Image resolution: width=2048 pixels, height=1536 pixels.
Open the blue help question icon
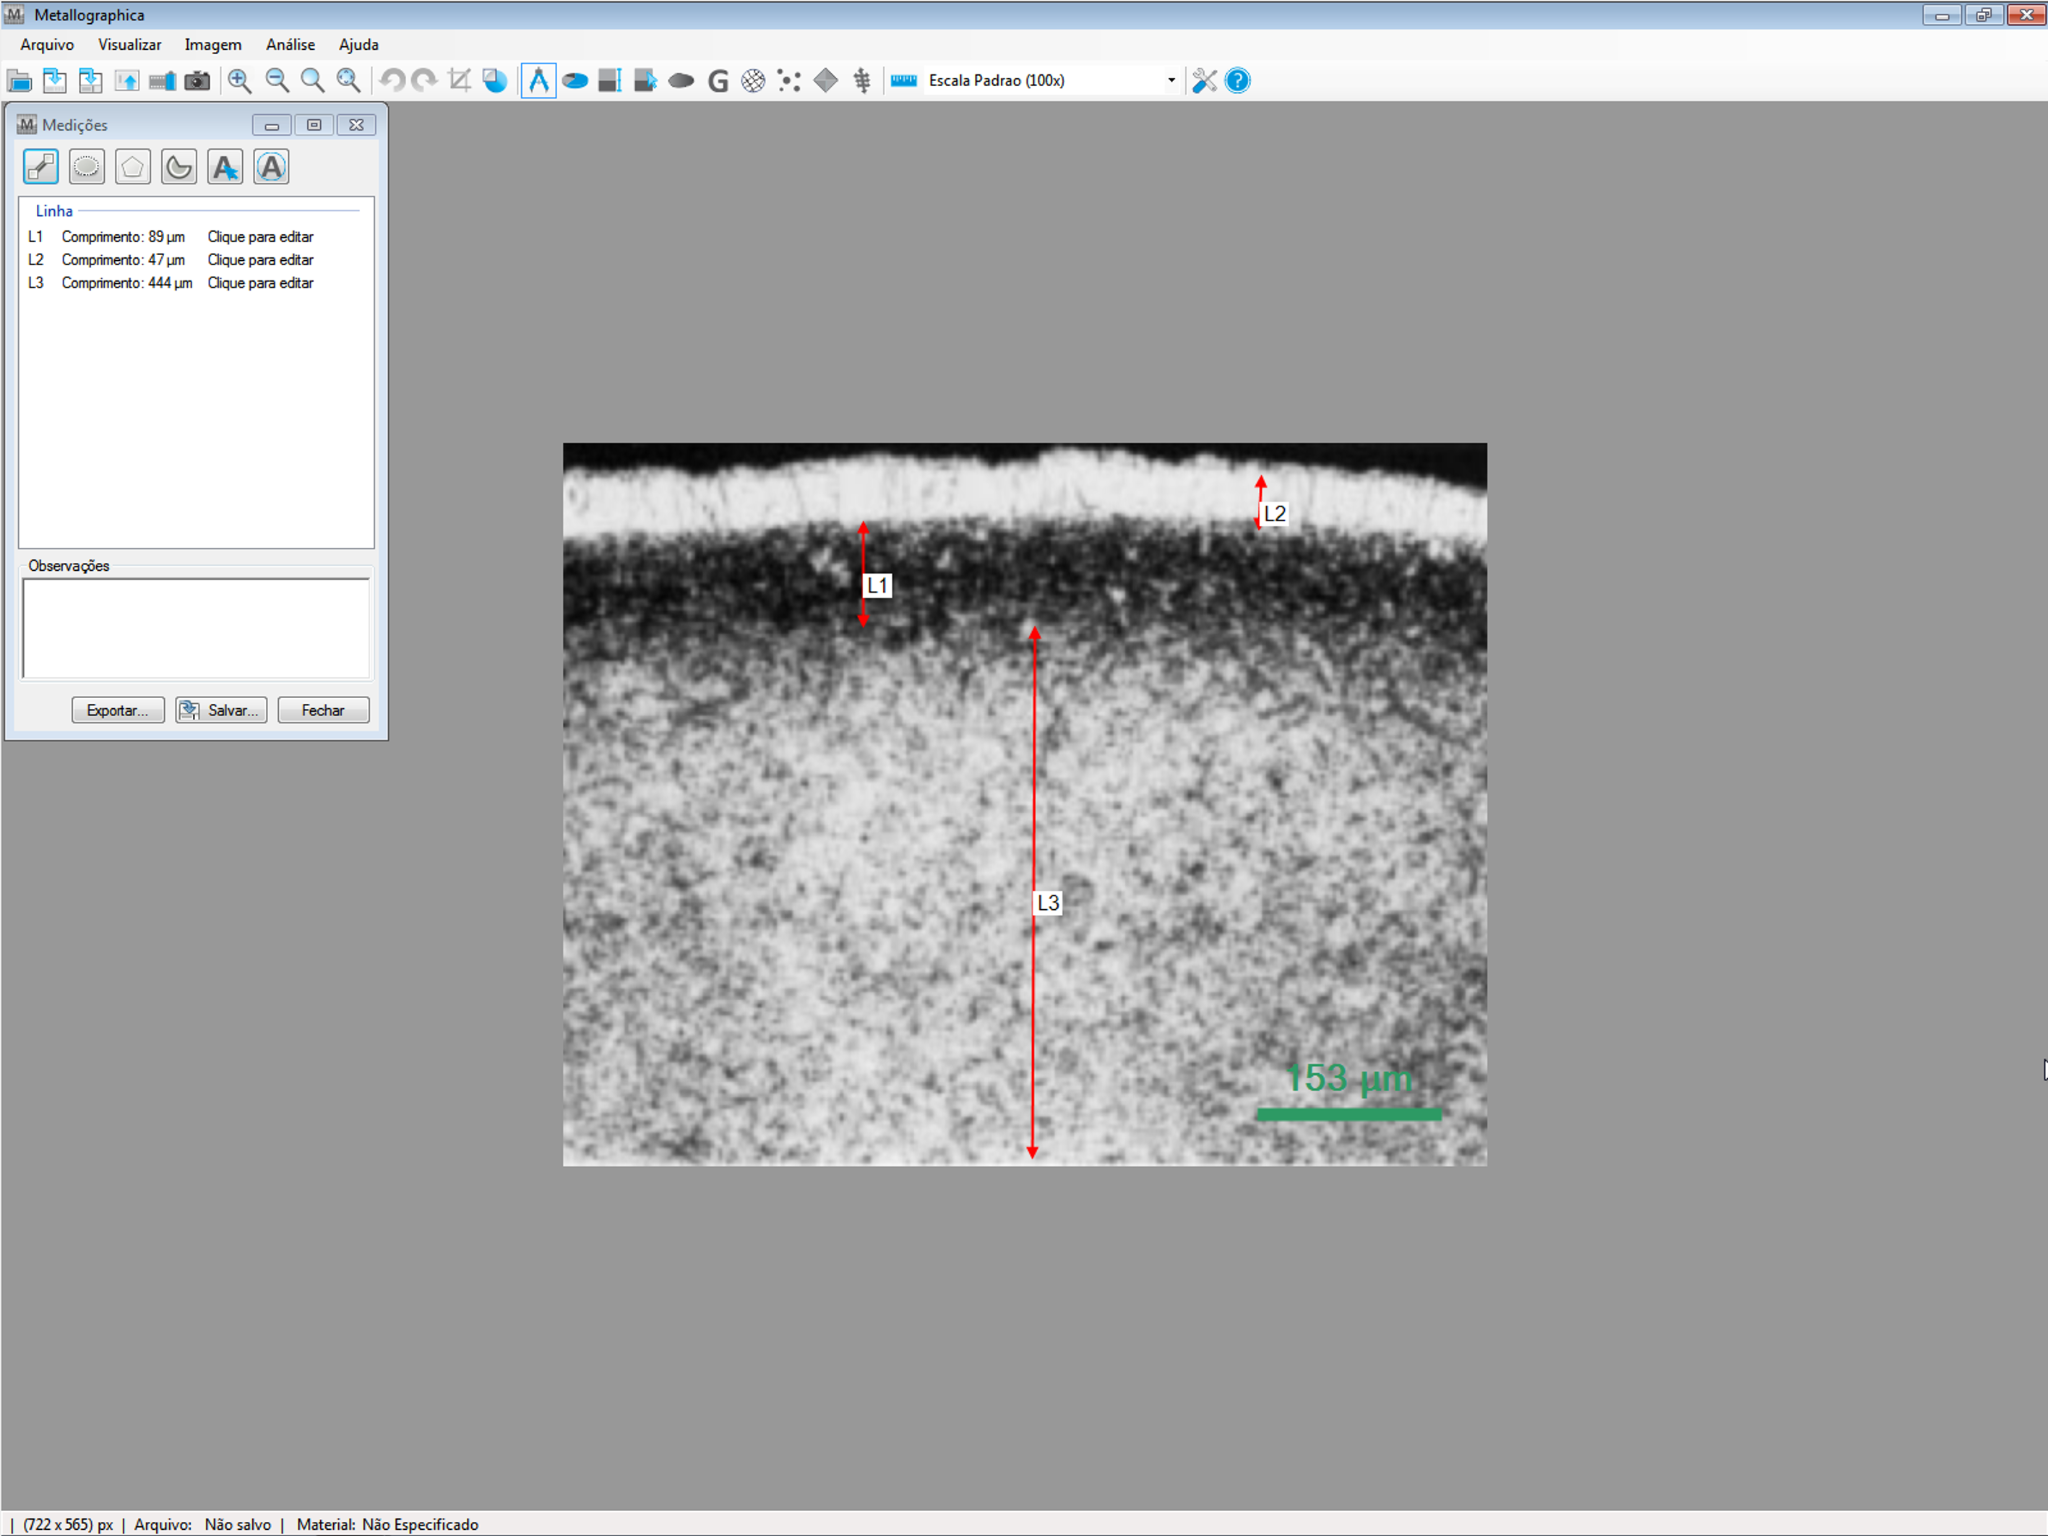tap(1238, 81)
